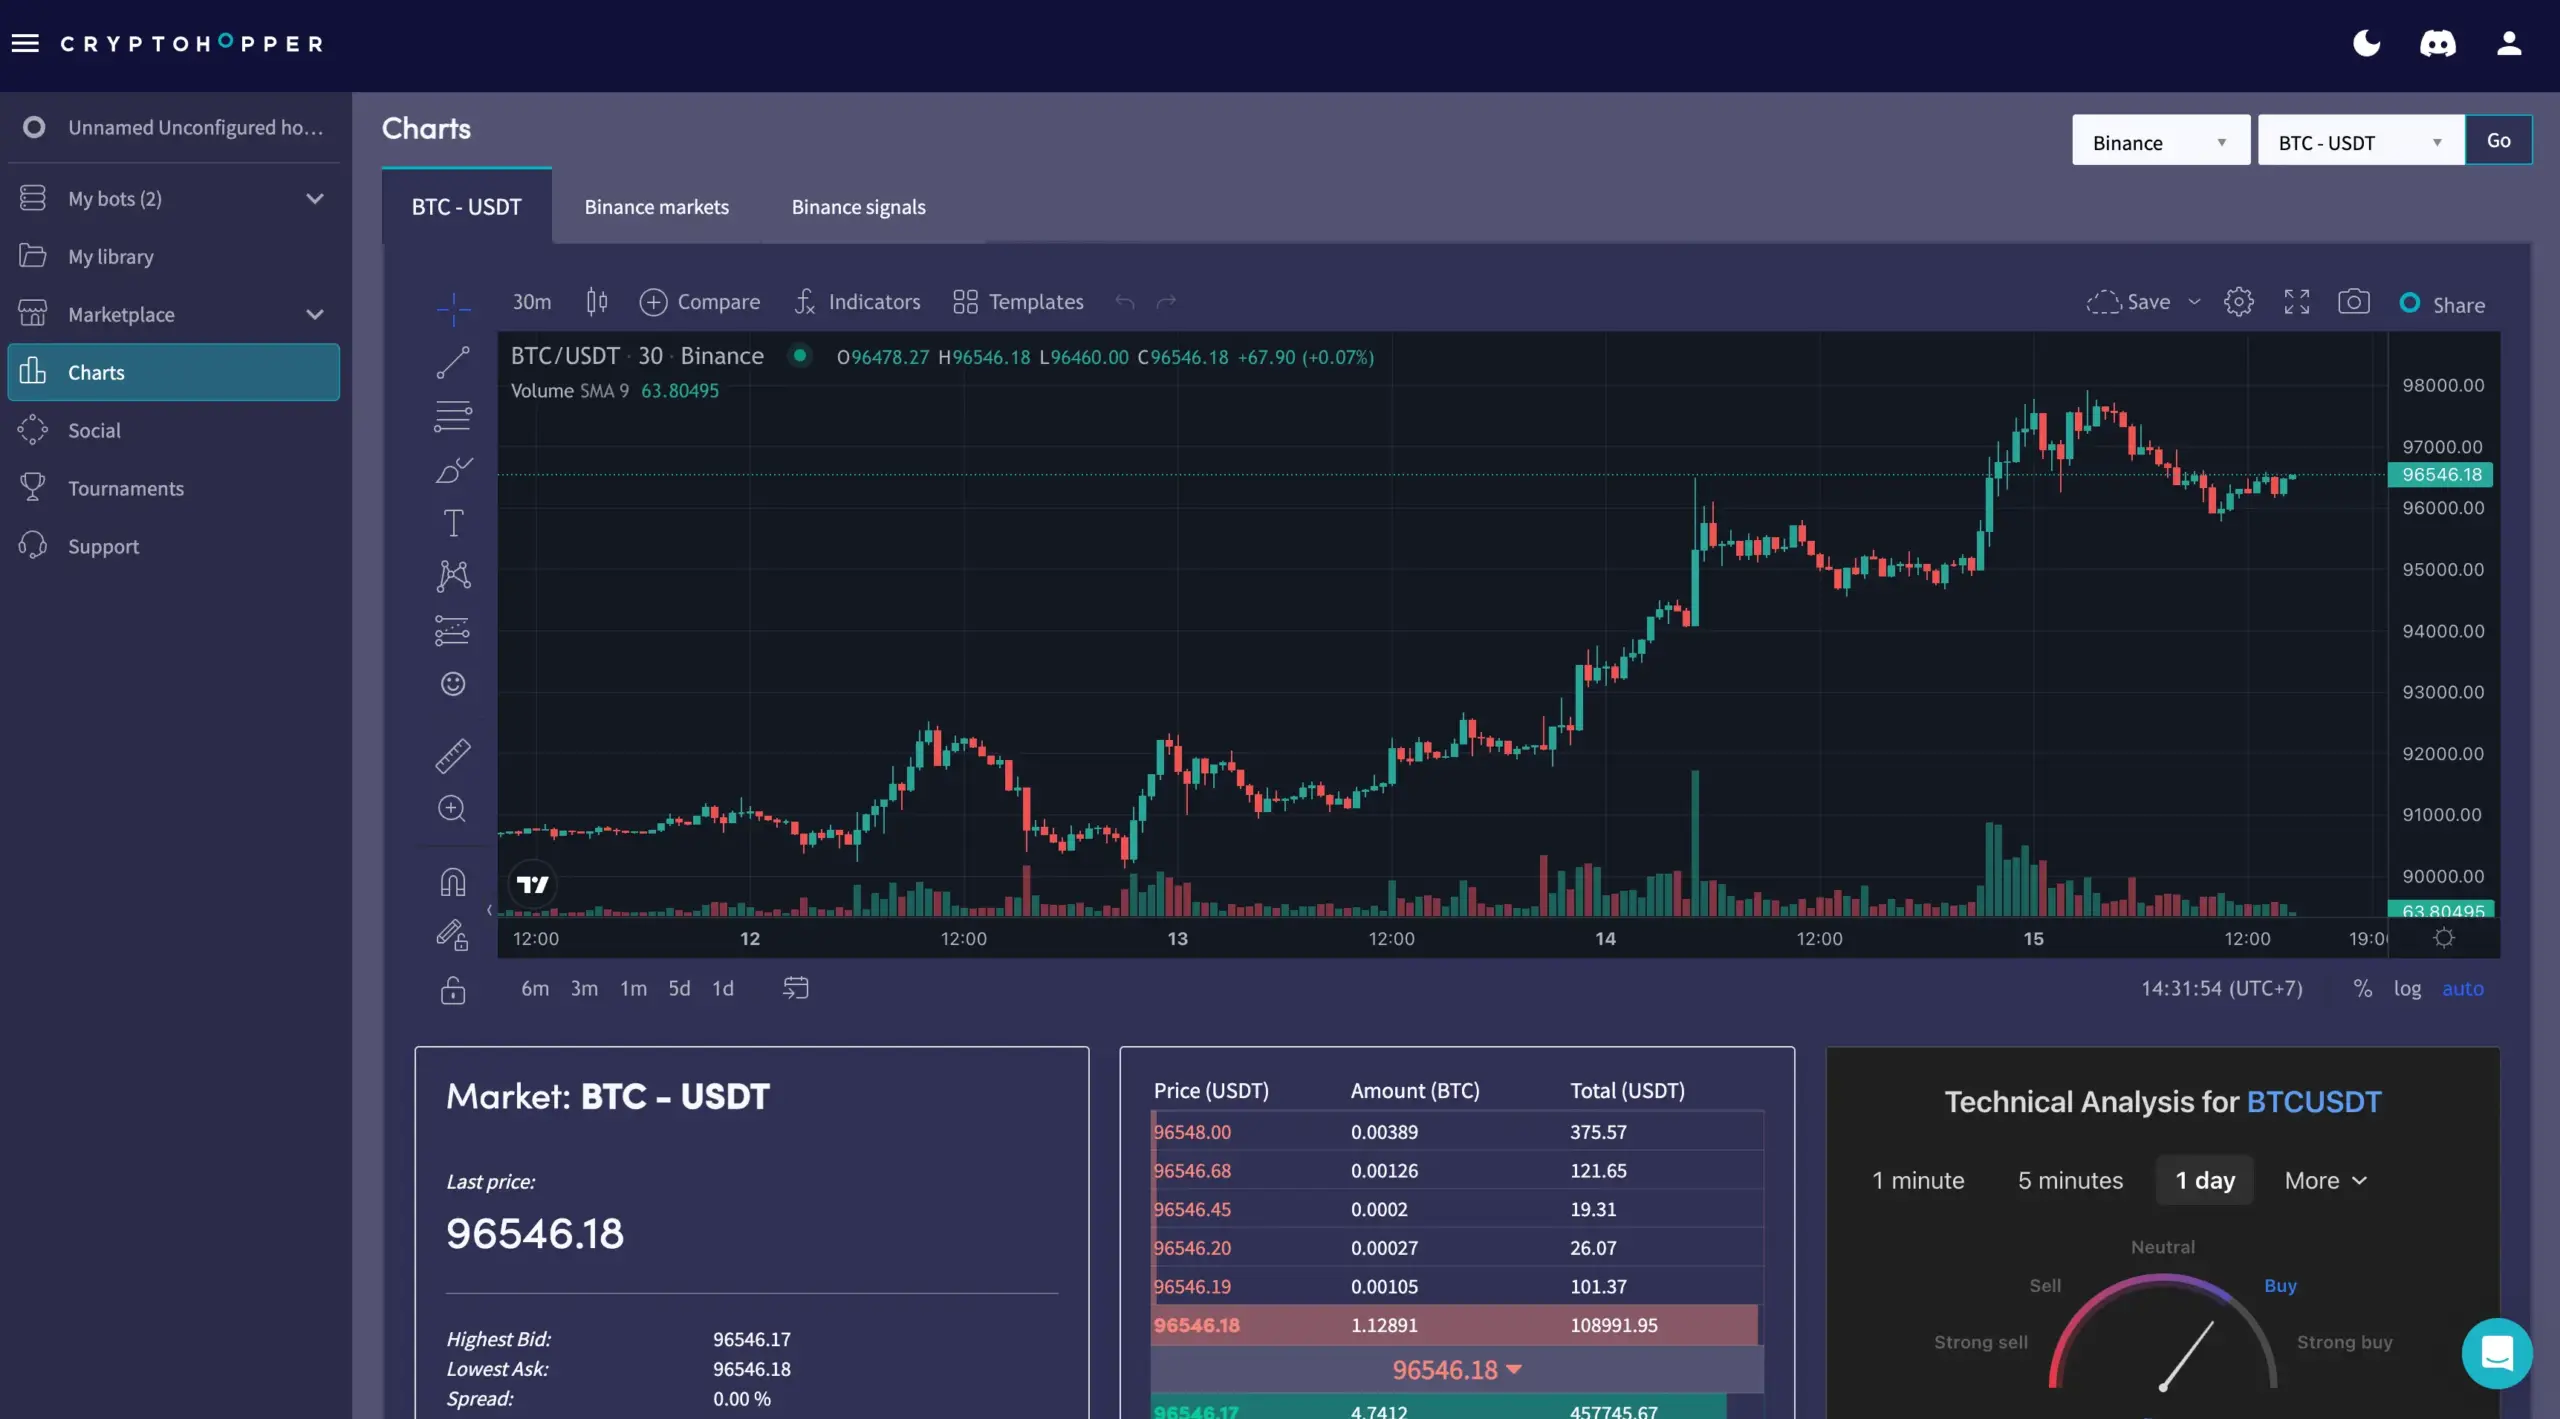
Task: Open the Tournaments page
Action: tap(123, 488)
